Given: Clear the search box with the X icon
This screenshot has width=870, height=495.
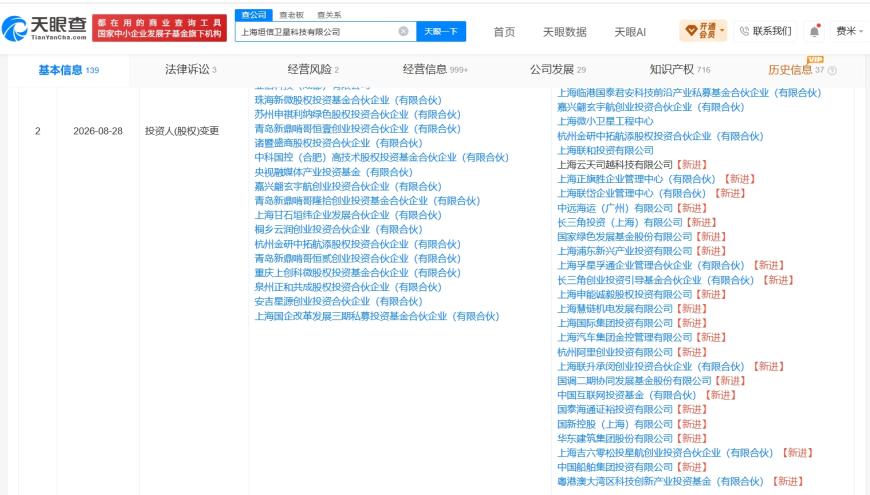Looking at the screenshot, I should pyautogui.click(x=403, y=32).
